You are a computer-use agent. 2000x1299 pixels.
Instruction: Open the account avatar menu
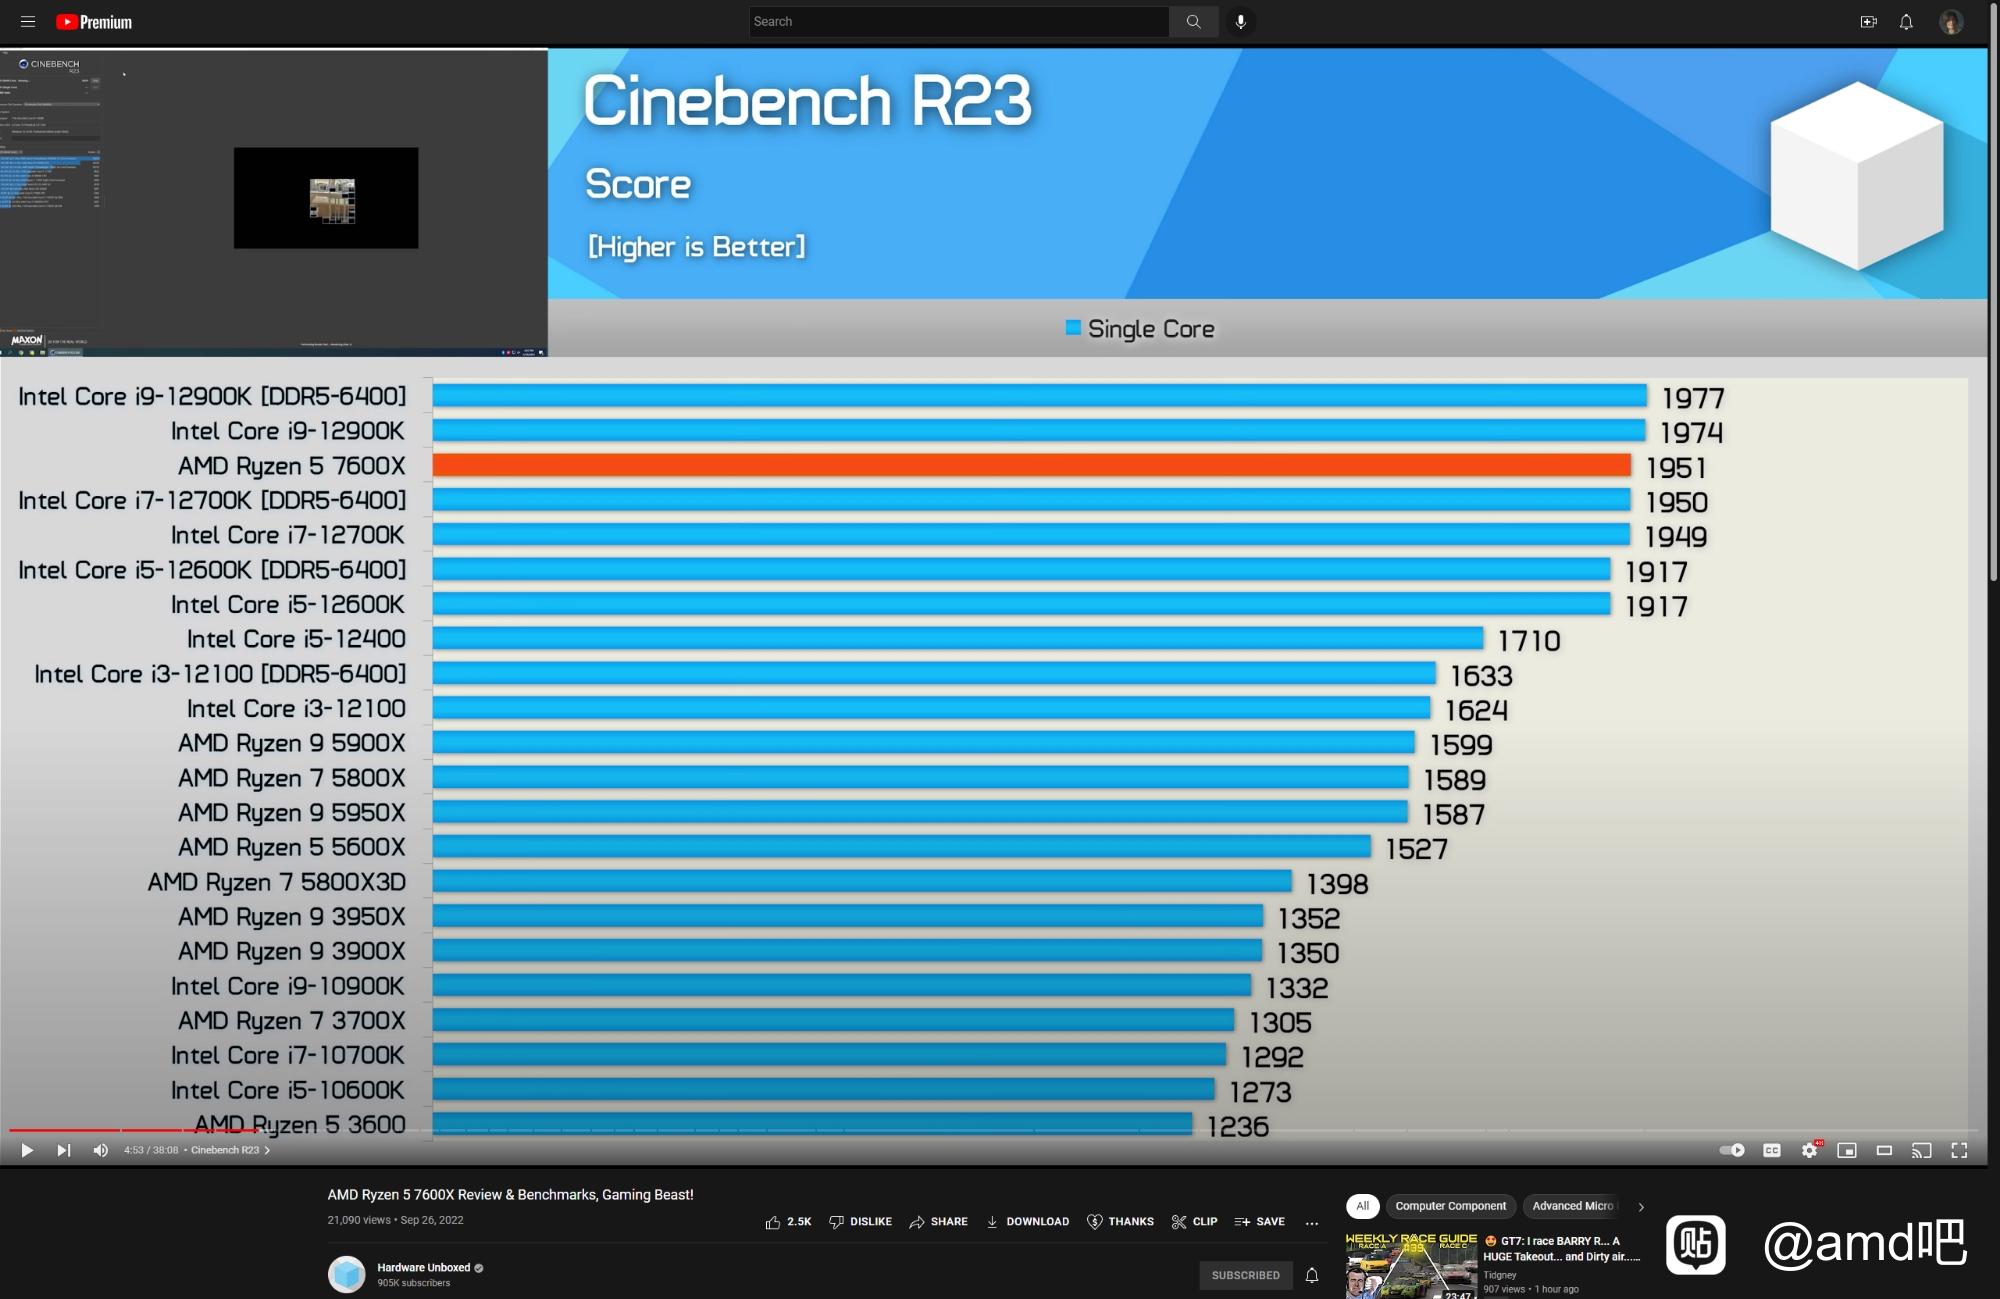point(1951,21)
